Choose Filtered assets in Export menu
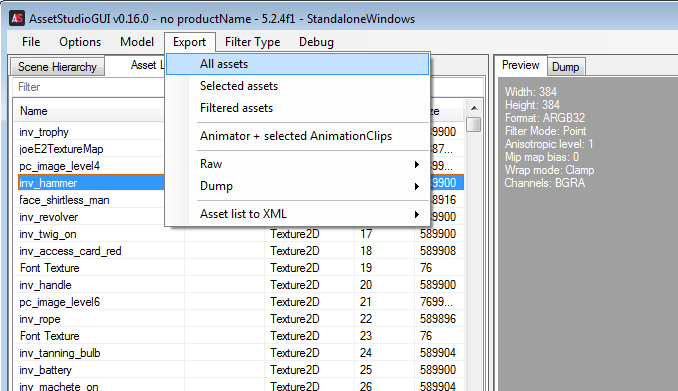This screenshot has height=391, width=678. pos(297,108)
